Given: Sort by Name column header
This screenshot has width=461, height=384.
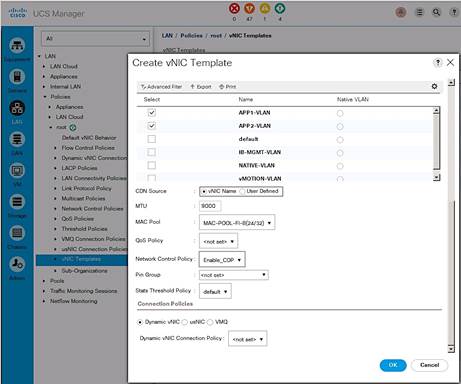Looking at the screenshot, I should coord(246,99).
